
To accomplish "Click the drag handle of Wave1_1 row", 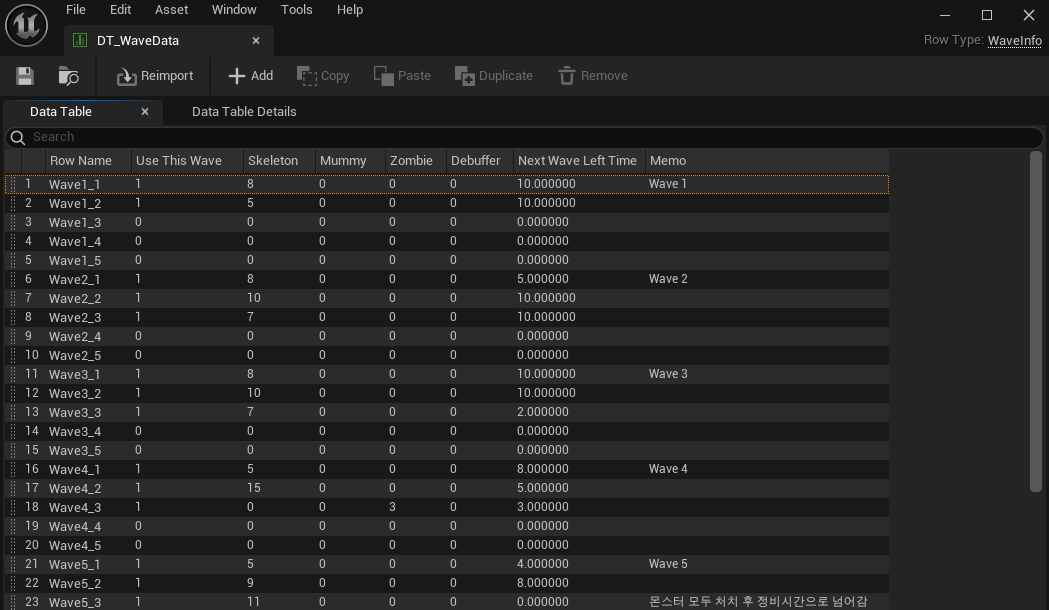I will [x=13, y=184].
